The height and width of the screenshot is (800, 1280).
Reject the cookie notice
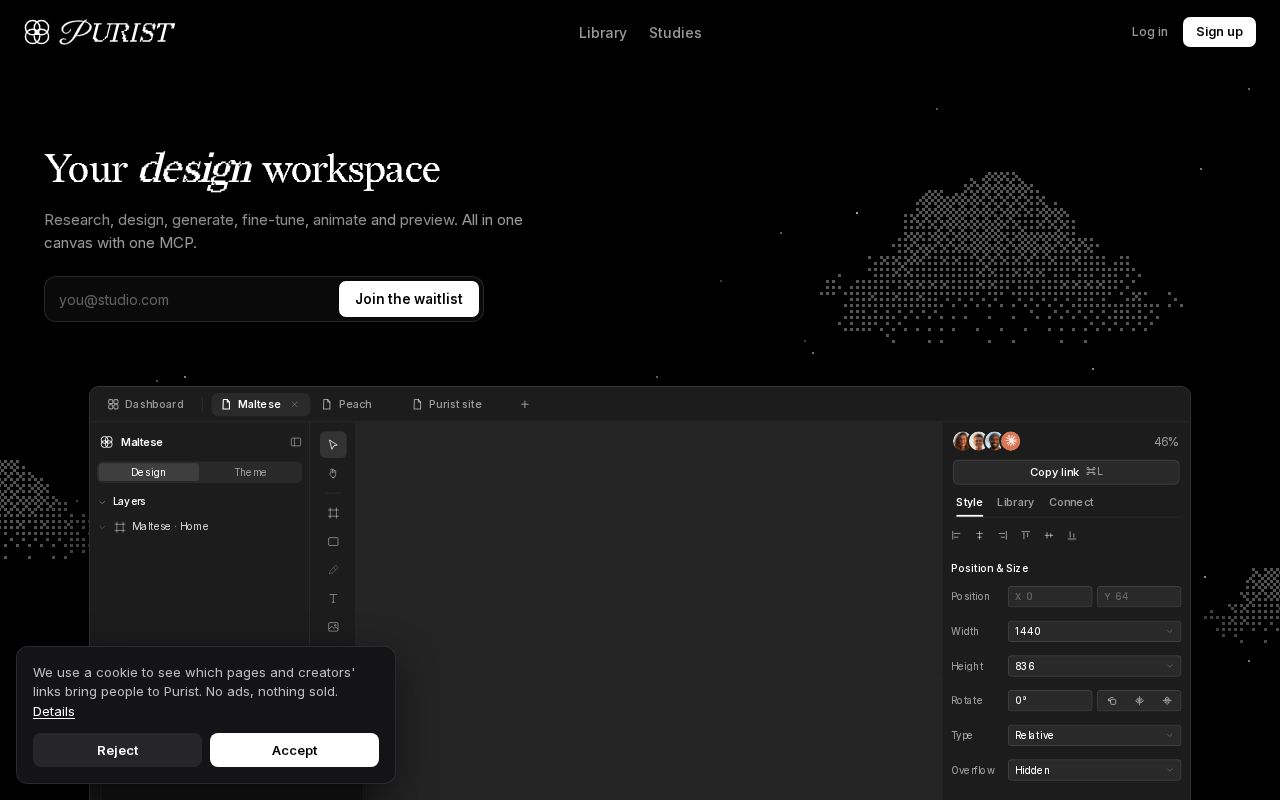(x=117, y=750)
